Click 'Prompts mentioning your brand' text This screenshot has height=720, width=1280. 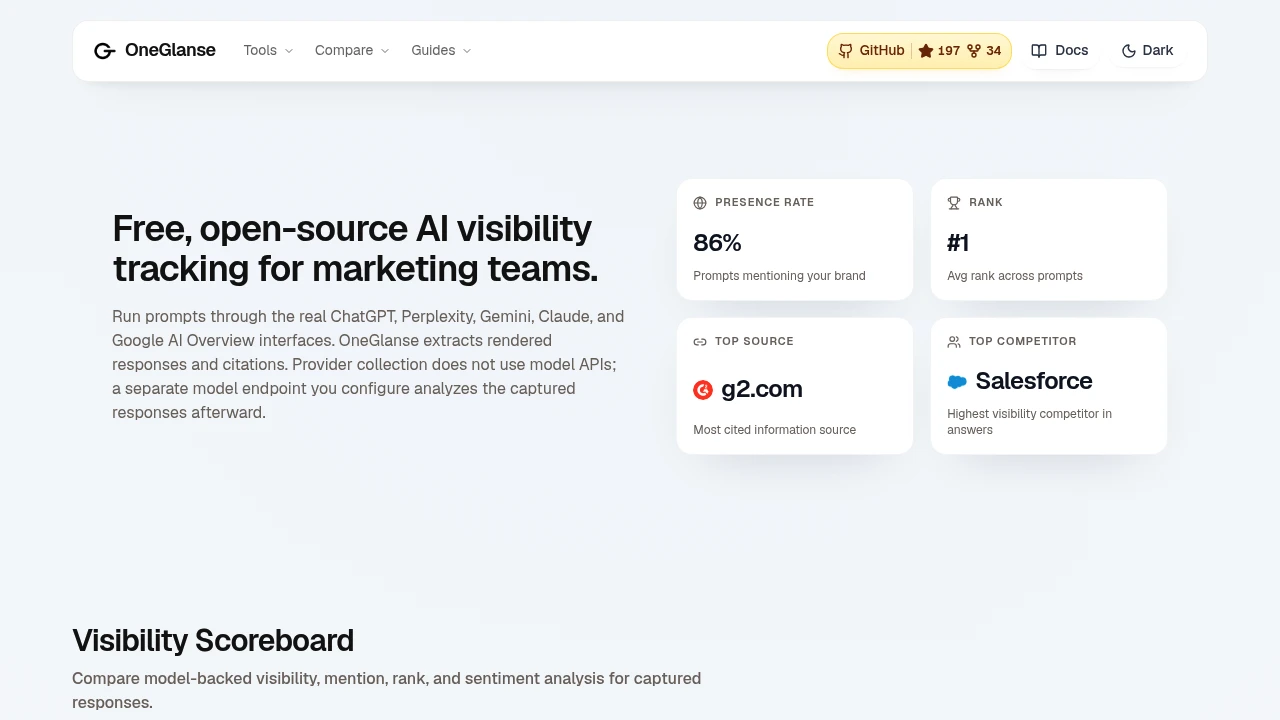[x=780, y=276]
